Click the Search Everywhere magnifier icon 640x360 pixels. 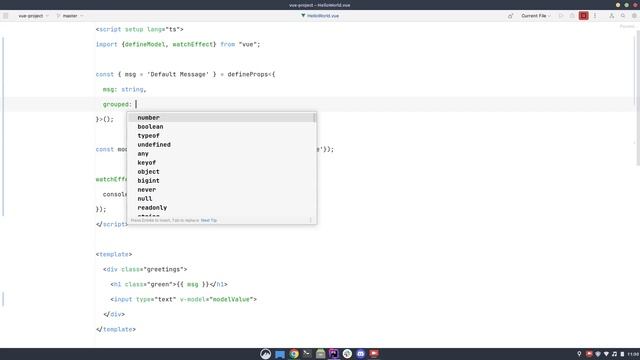[x=623, y=16]
